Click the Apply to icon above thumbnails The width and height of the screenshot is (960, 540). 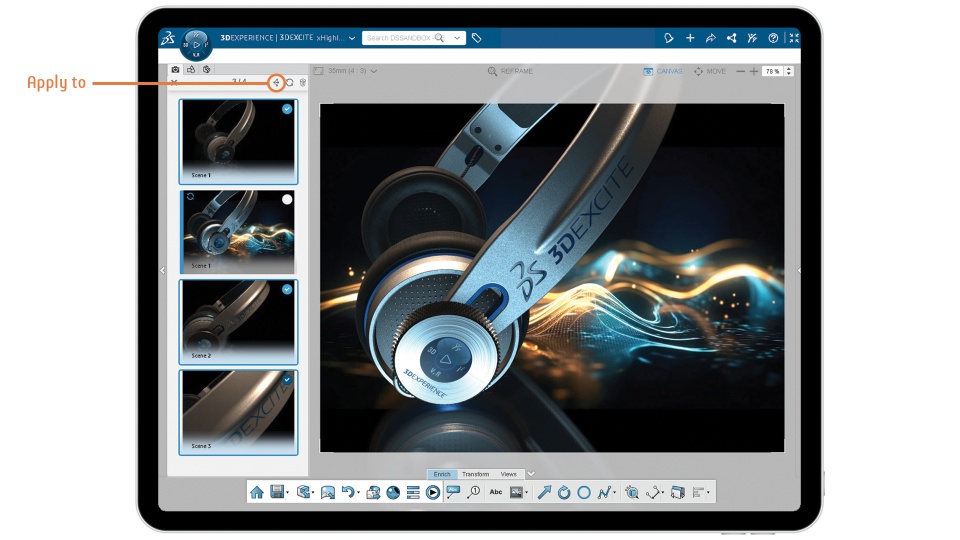276,82
